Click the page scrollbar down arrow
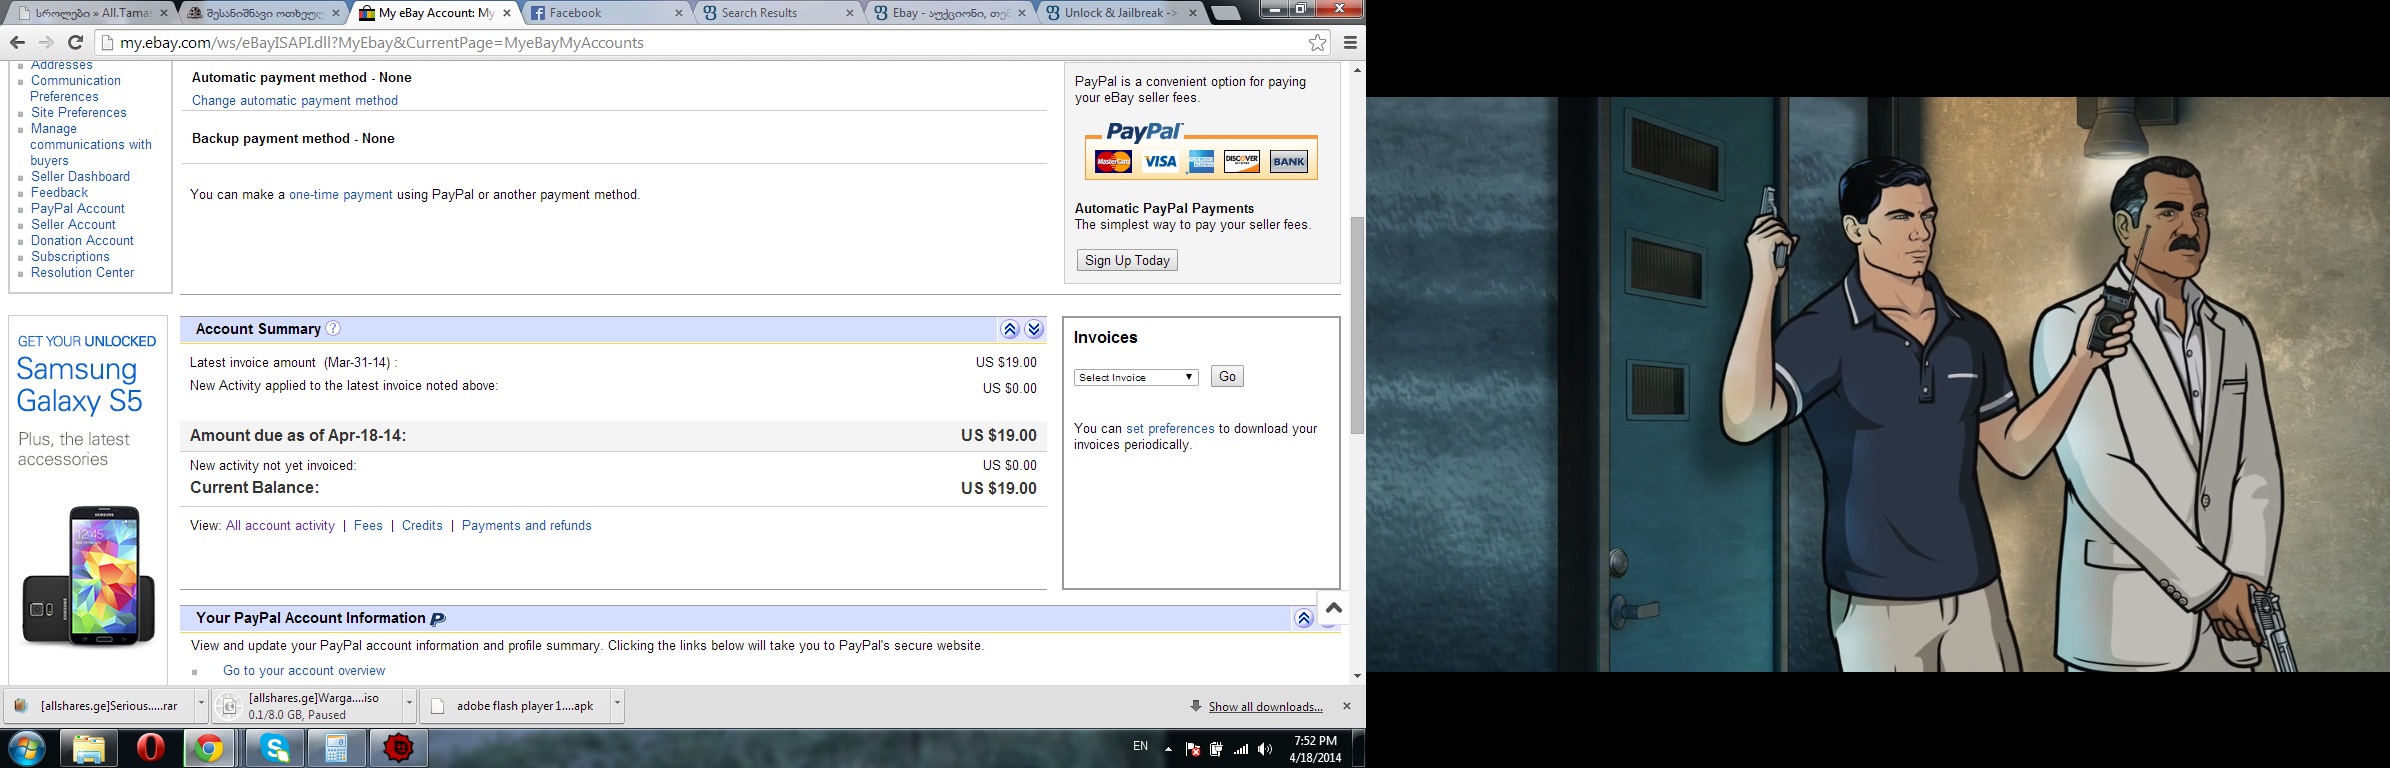The width and height of the screenshot is (2390, 768). (x=1357, y=676)
